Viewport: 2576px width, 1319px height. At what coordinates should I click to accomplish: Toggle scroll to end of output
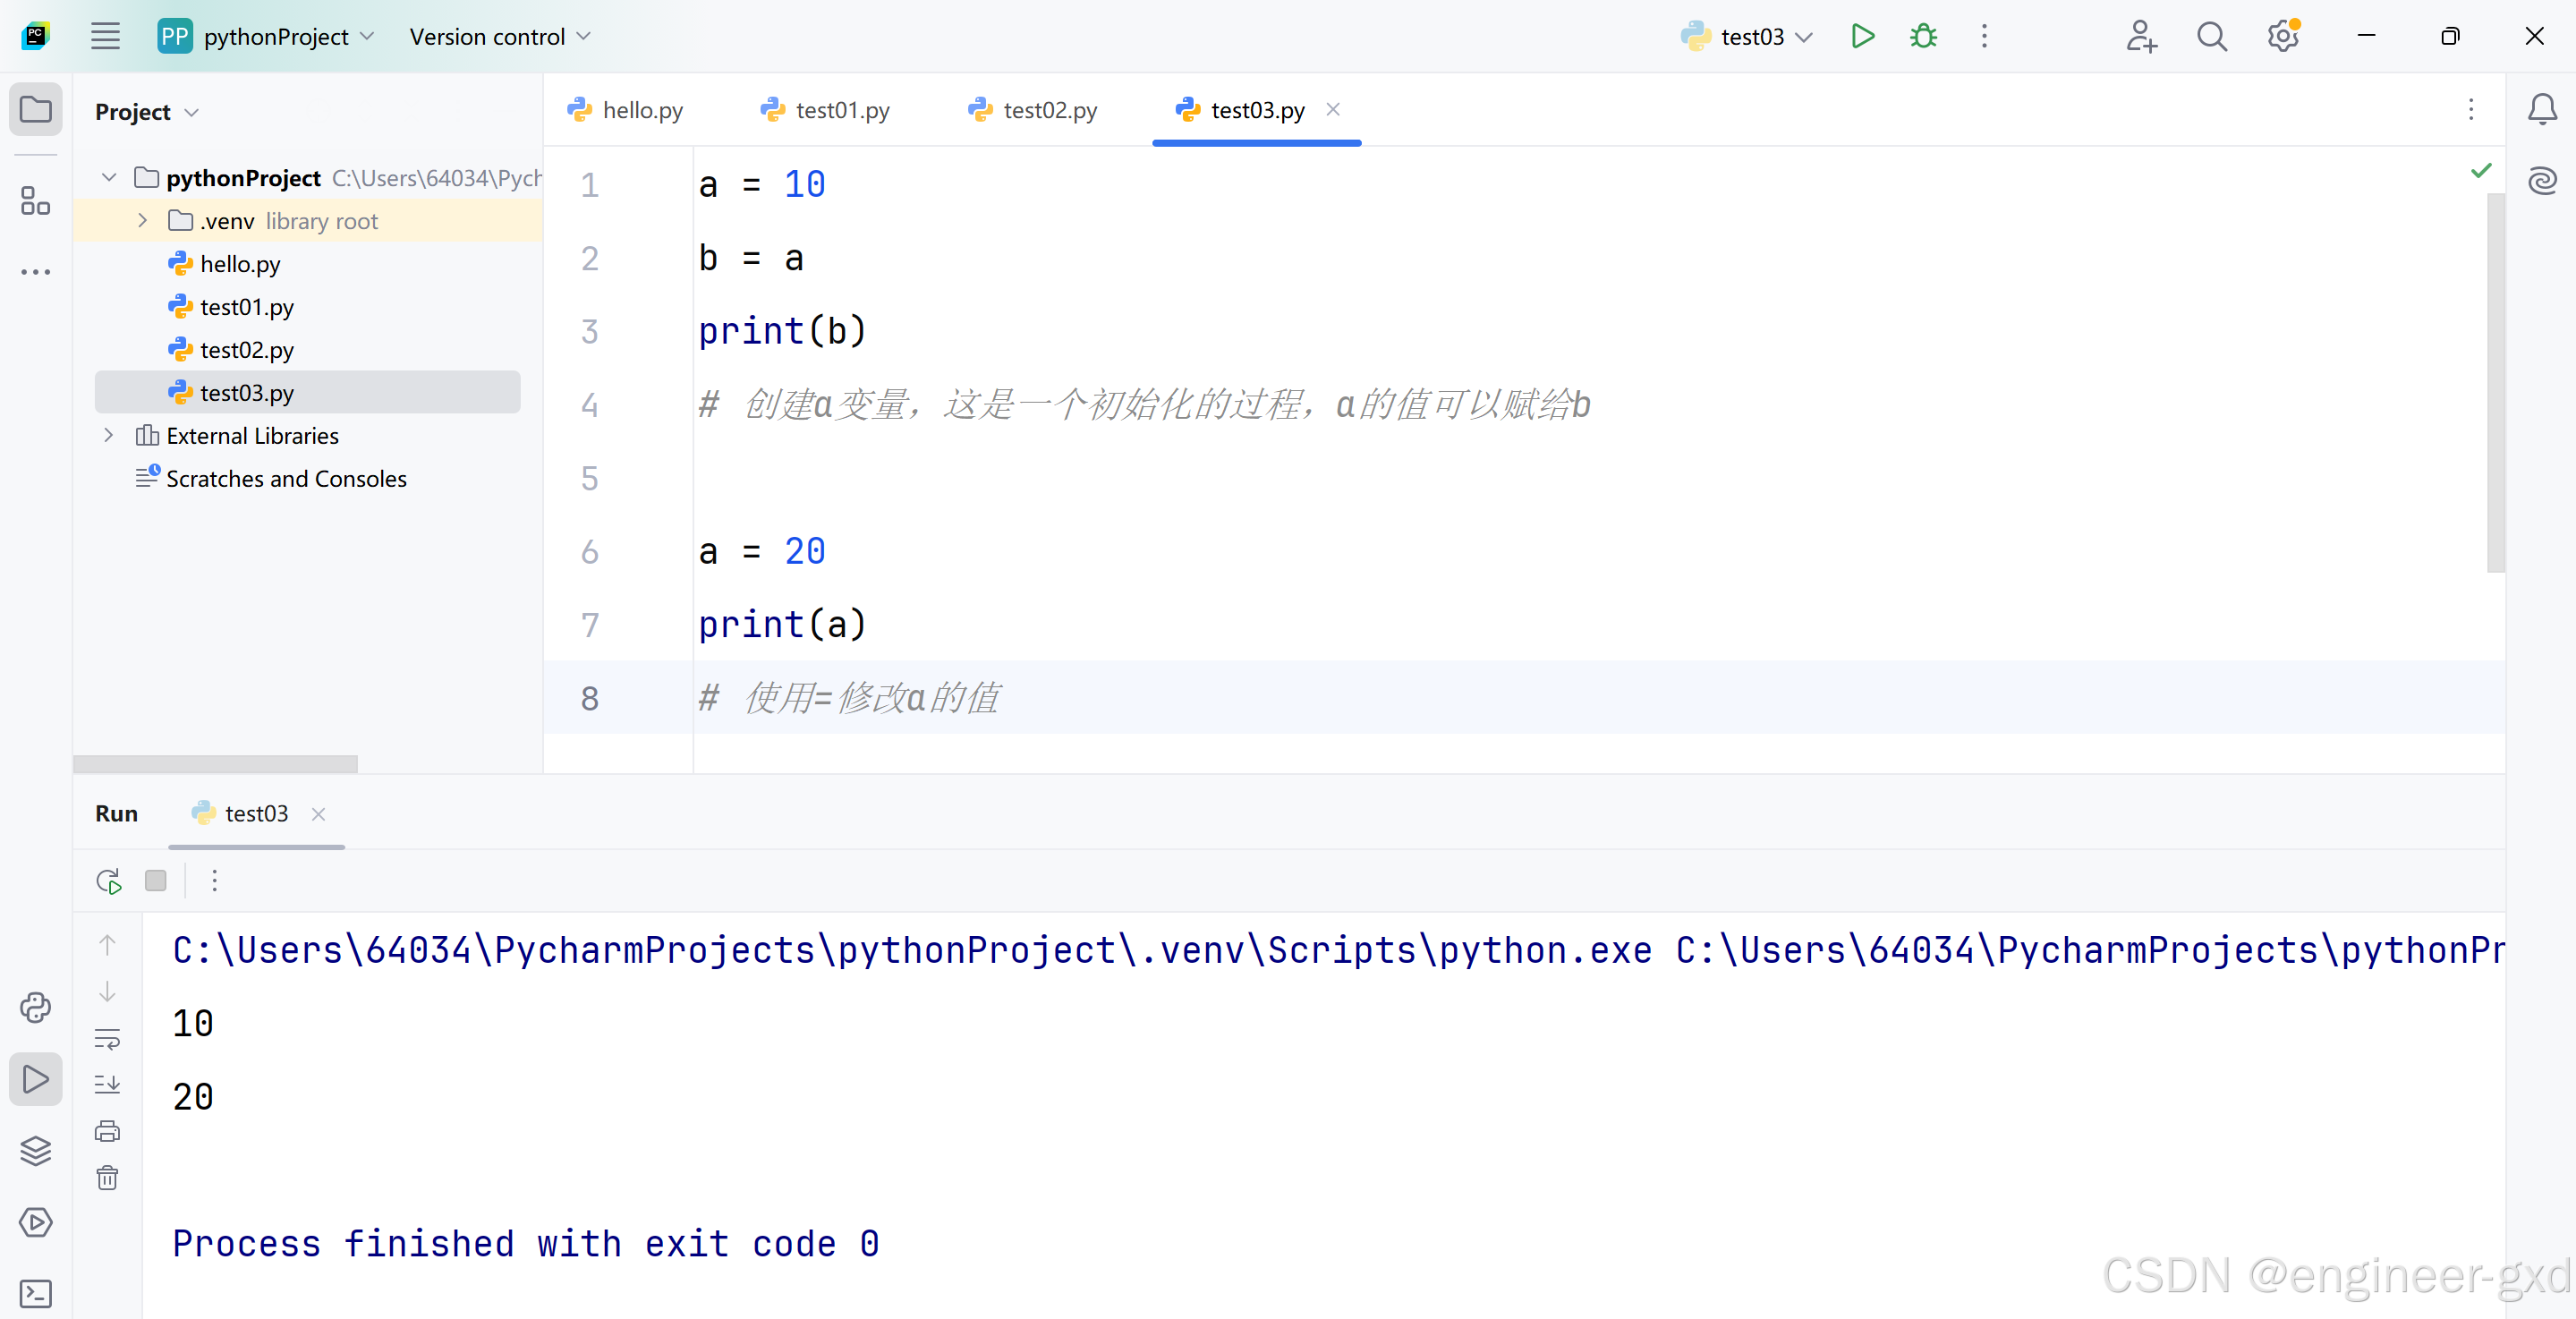[108, 1084]
